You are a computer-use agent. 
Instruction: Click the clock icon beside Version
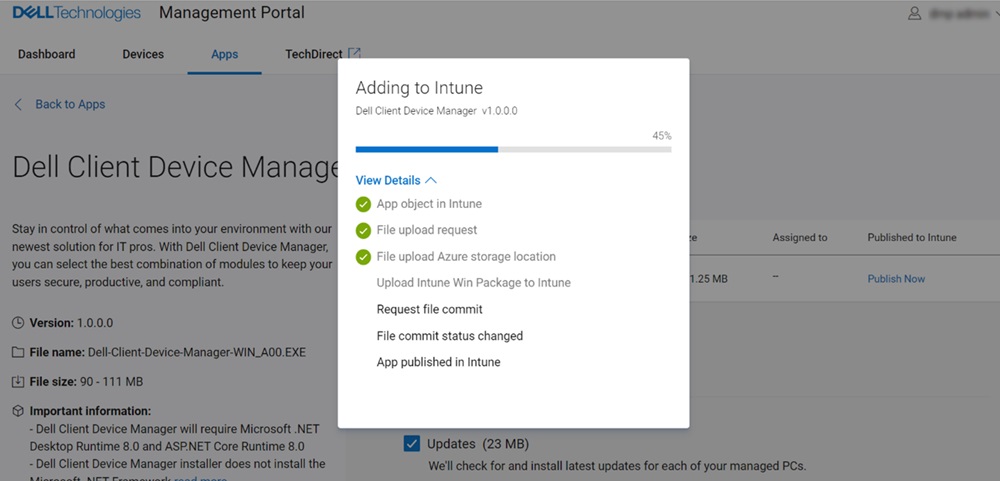pyautogui.click(x=19, y=323)
